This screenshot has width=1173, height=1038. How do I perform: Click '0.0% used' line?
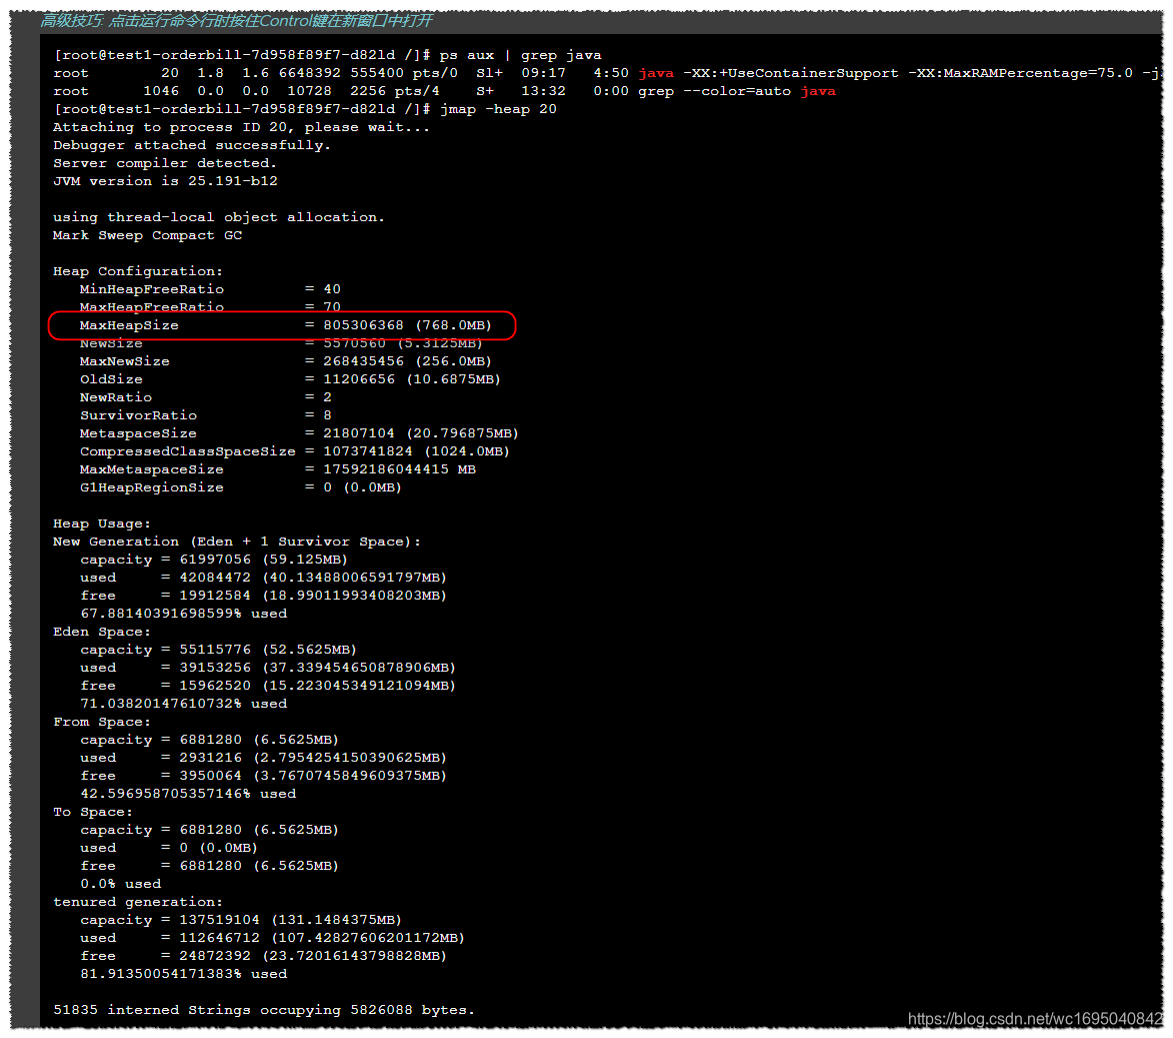point(120,883)
